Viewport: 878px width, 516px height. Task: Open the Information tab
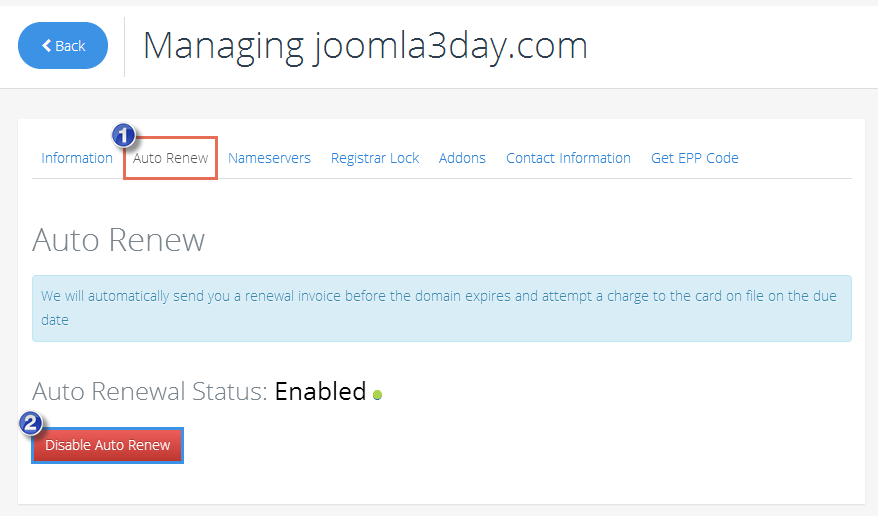click(x=77, y=158)
